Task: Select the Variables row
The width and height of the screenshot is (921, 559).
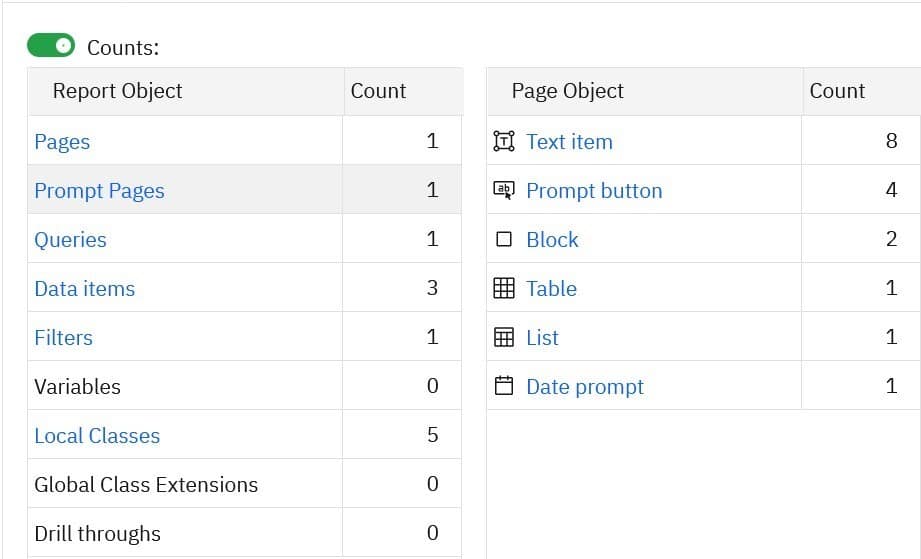Action: (77, 387)
